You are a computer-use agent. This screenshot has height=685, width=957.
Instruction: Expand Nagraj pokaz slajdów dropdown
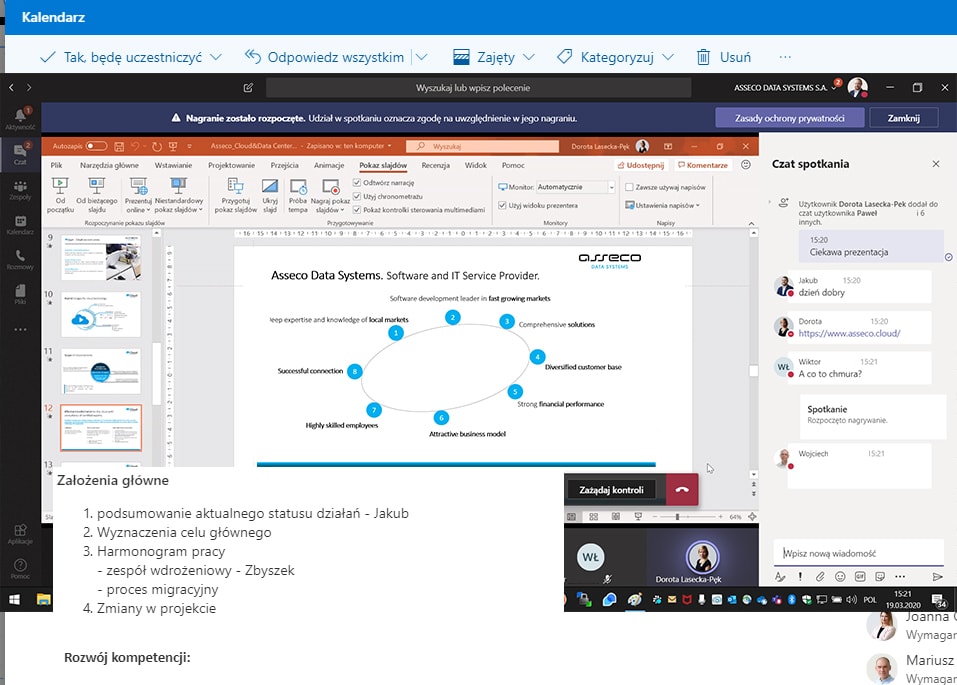click(x=342, y=210)
